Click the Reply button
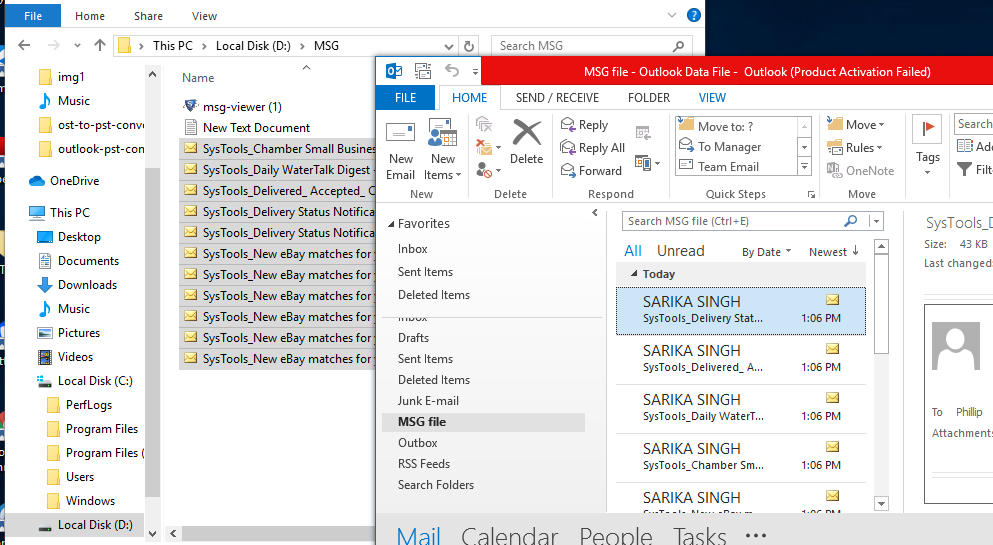The image size is (993, 545). (x=585, y=125)
